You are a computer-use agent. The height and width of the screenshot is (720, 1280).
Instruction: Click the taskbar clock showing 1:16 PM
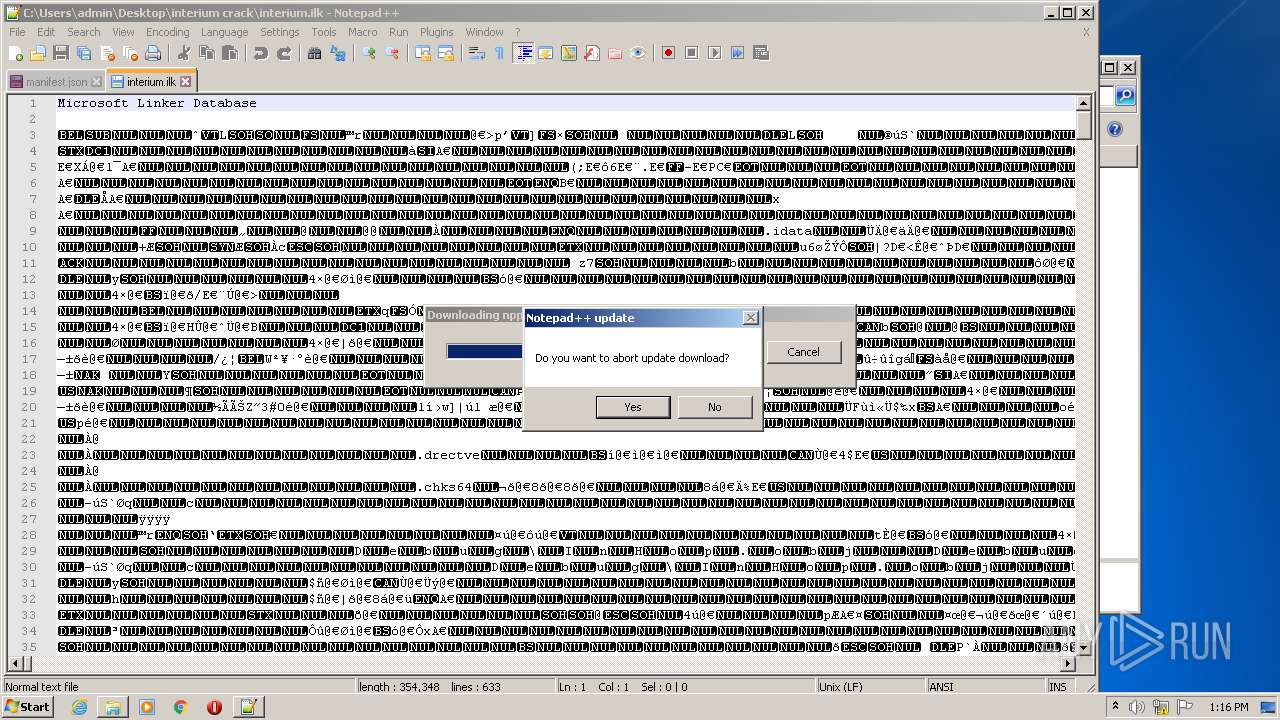point(1228,707)
